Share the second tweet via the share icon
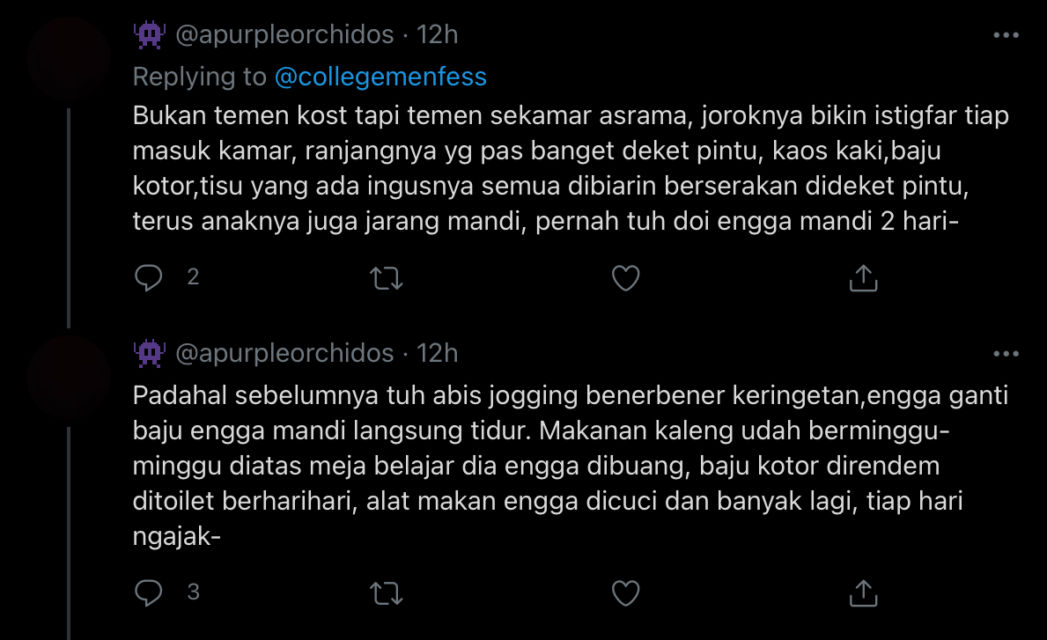Image resolution: width=1047 pixels, height=640 pixels. [862, 593]
